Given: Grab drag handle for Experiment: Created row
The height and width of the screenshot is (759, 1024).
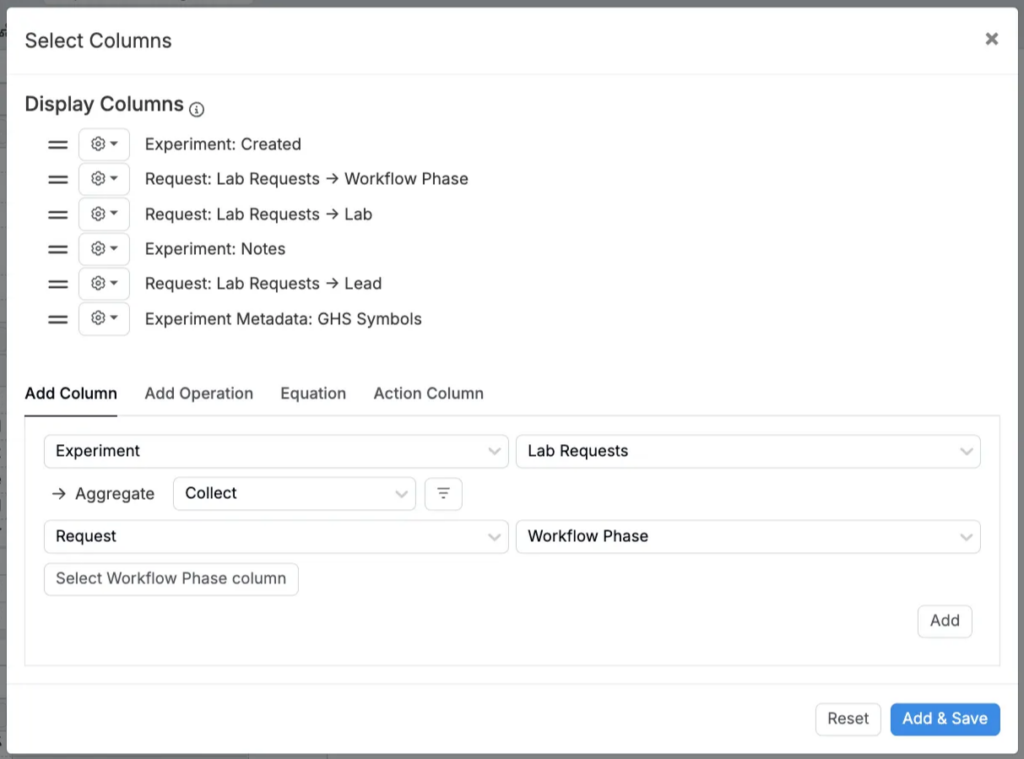Looking at the screenshot, I should tap(58, 144).
